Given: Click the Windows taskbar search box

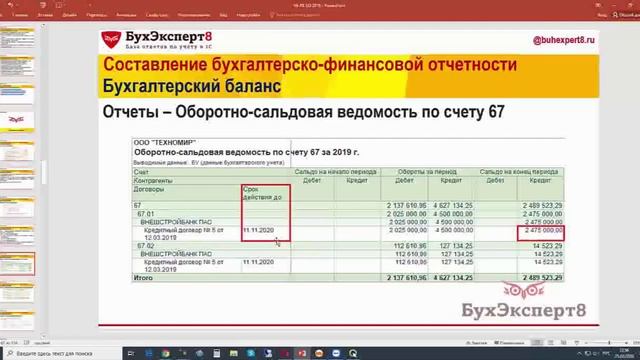Looking at the screenshot, I should click(63, 353).
